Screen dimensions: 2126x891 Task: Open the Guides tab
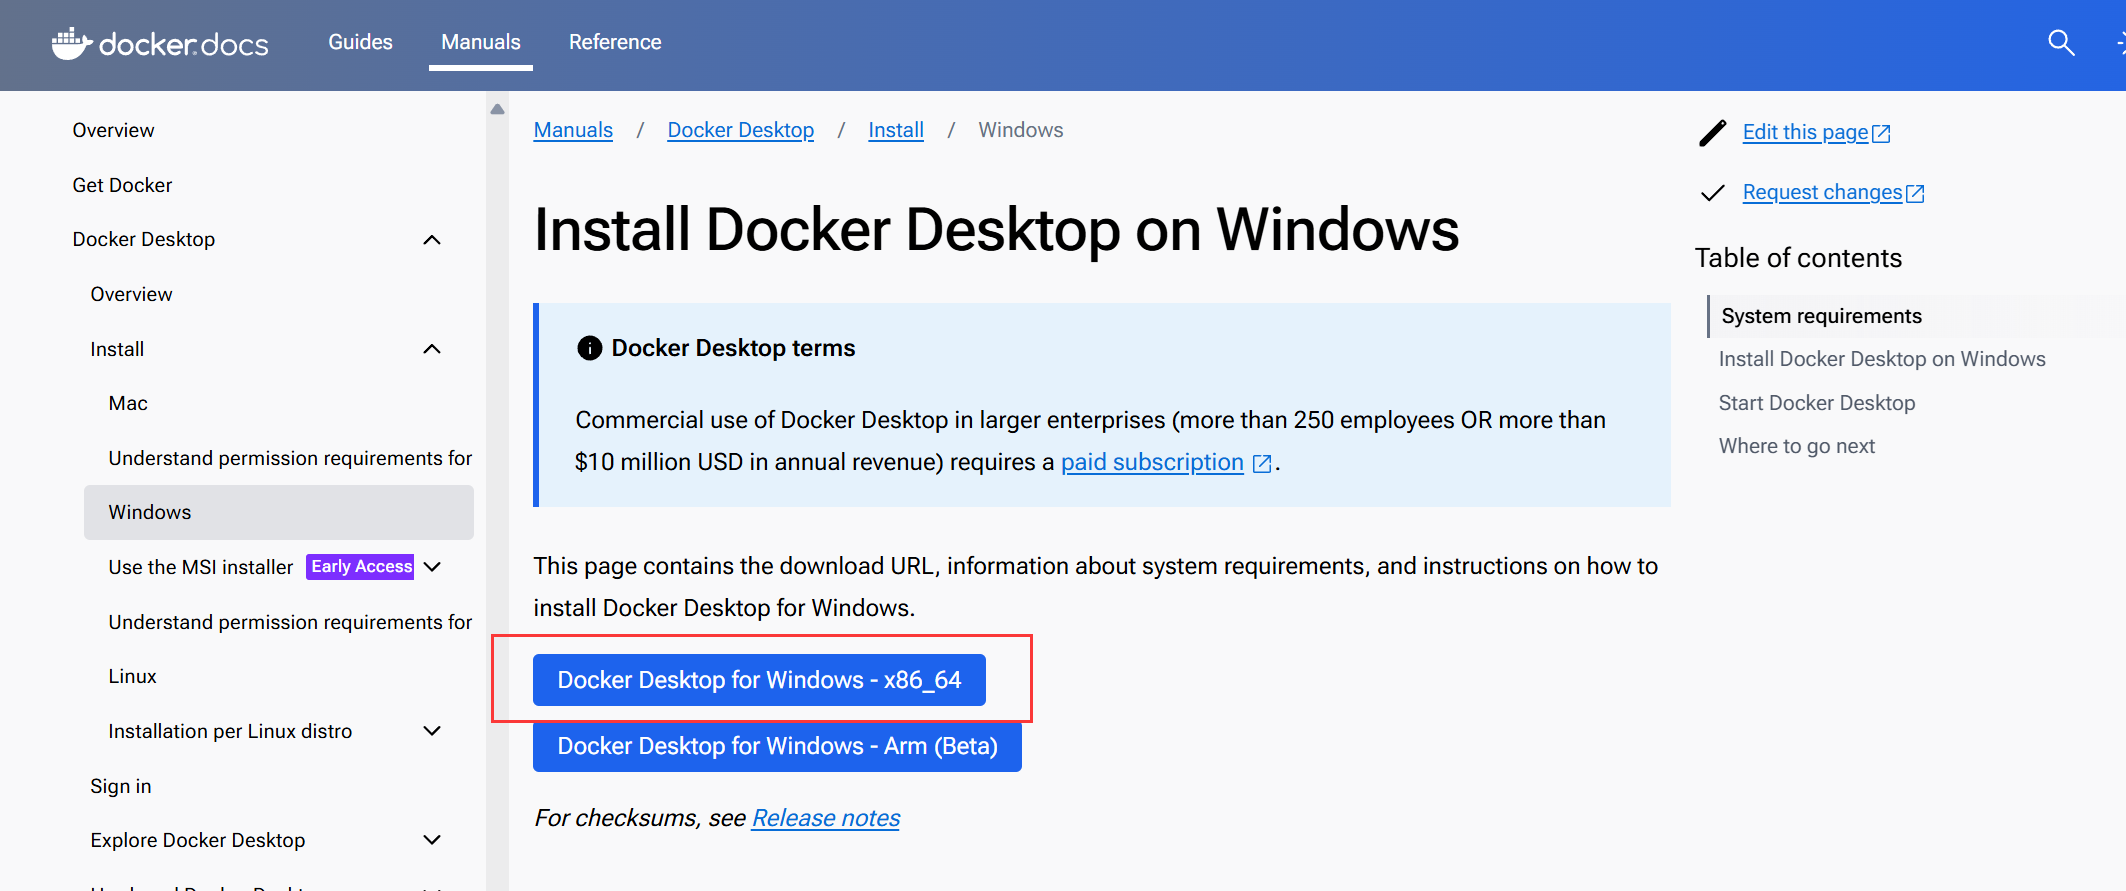pyautogui.click(x=360, y=42)
